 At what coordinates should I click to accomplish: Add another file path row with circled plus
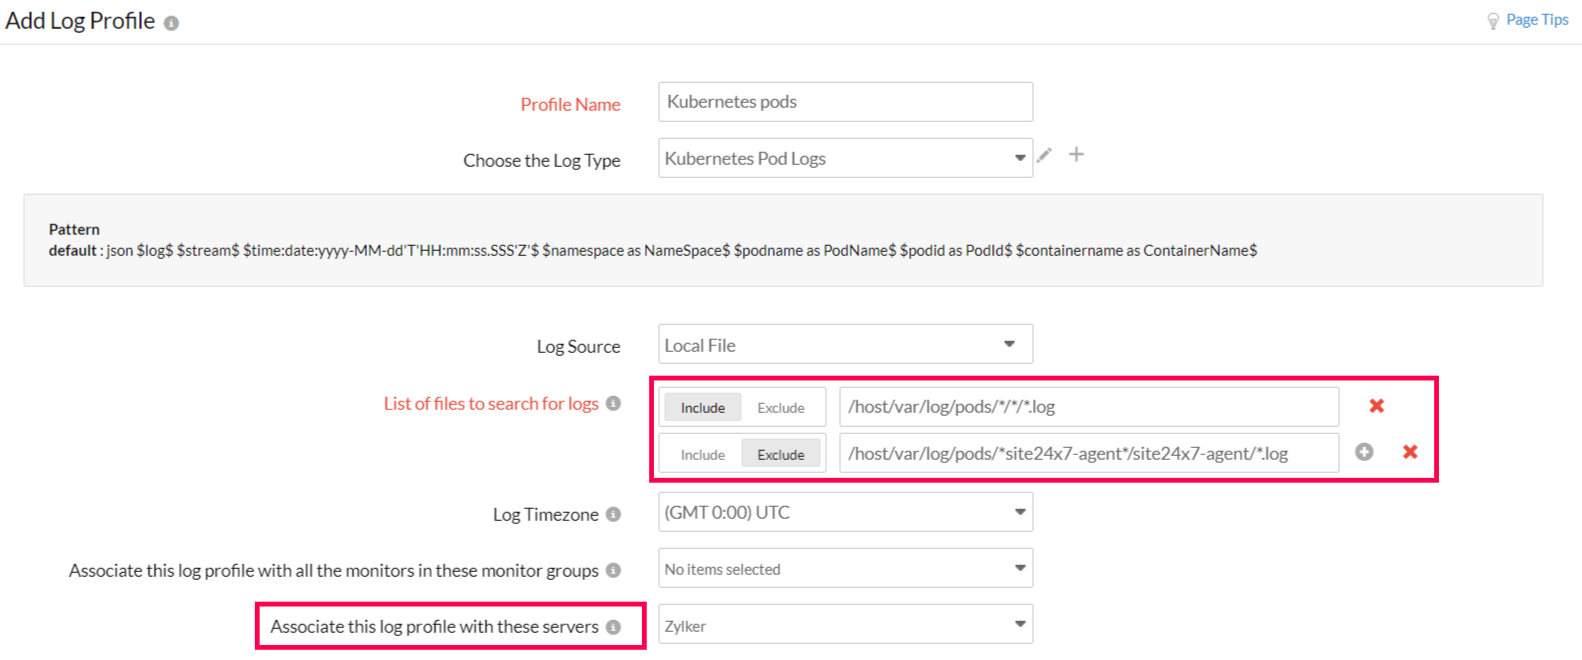click(1364, 452)
